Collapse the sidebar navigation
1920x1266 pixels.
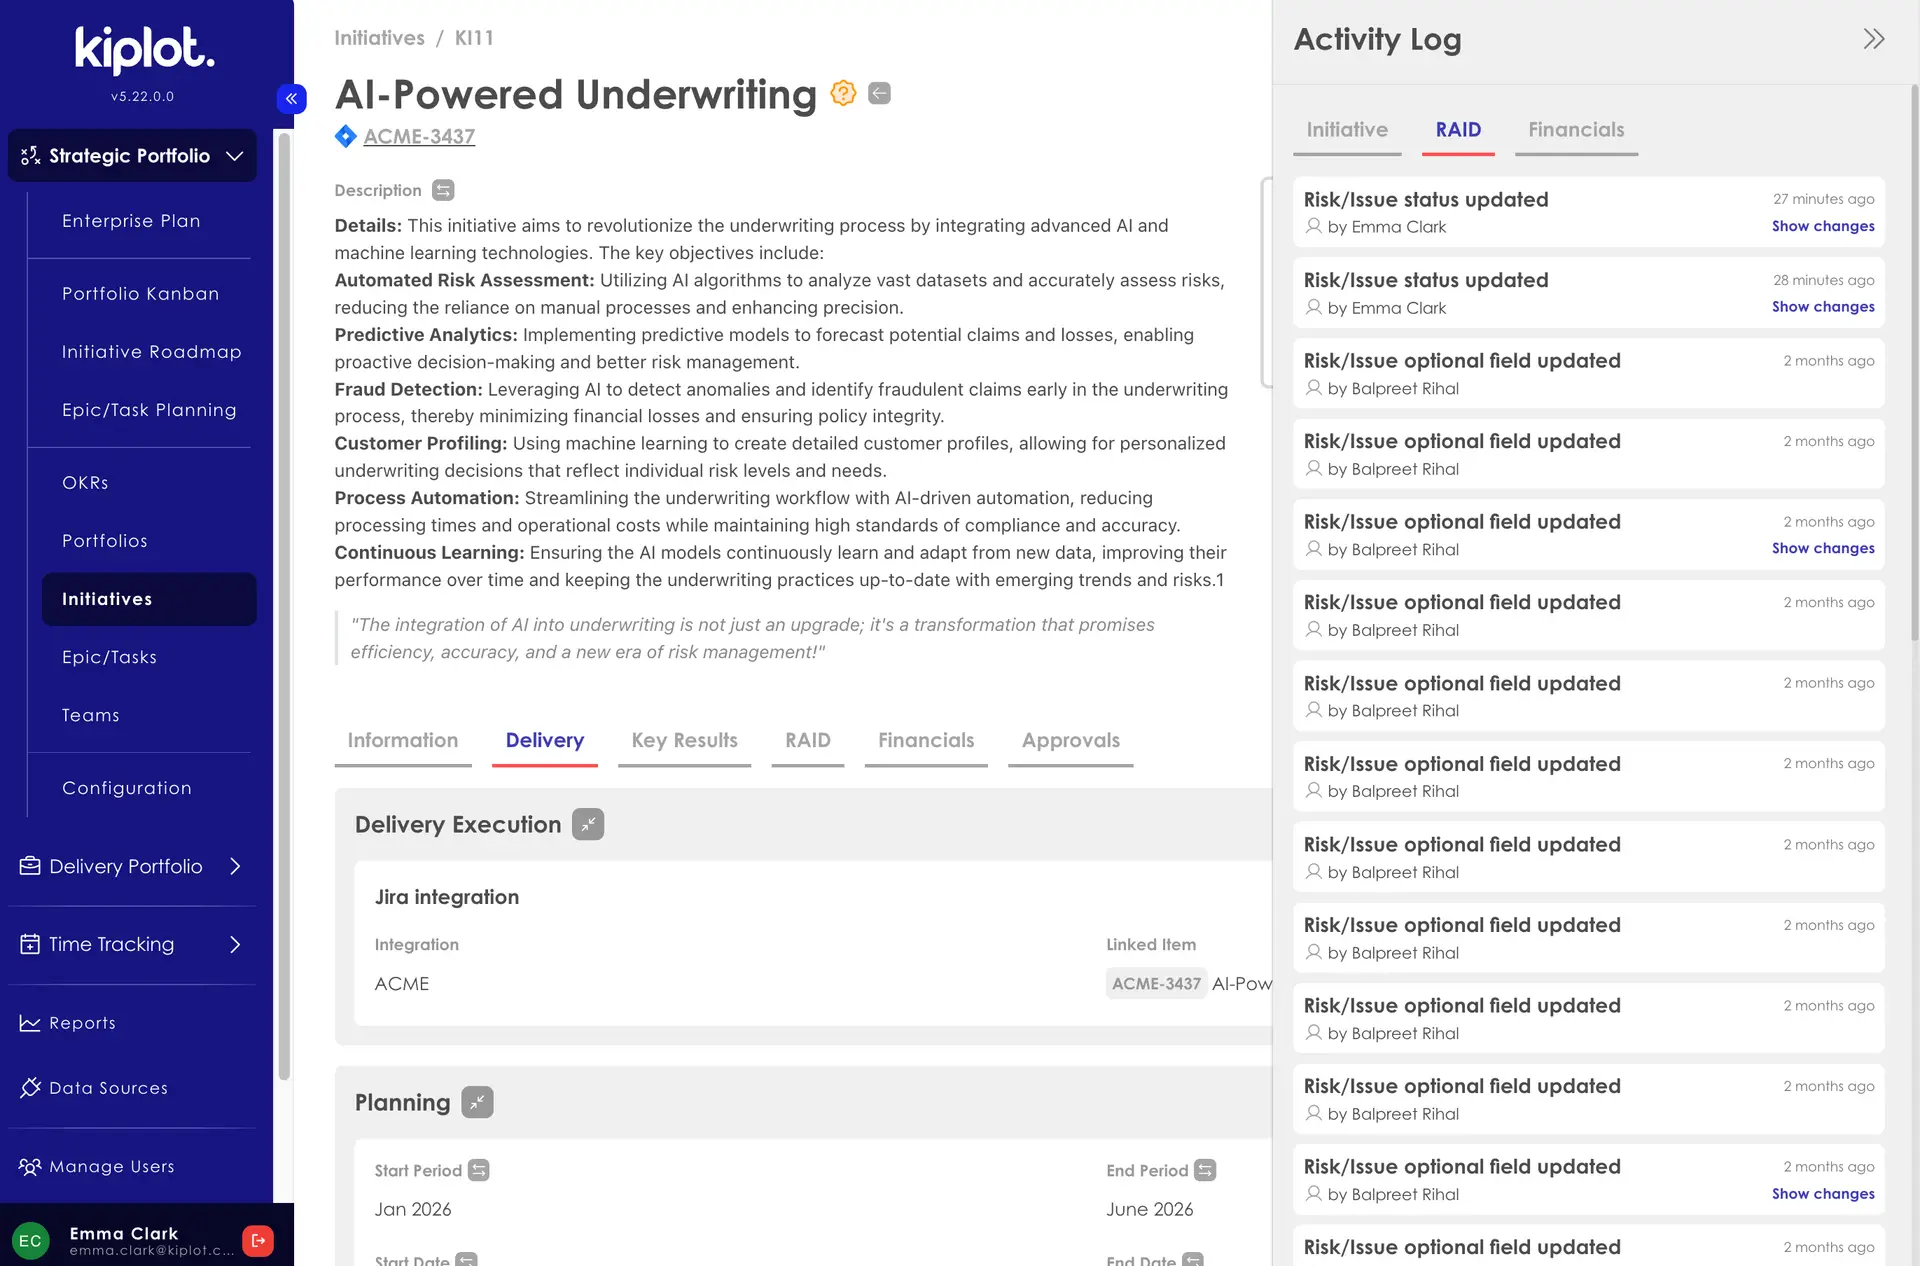291,98
